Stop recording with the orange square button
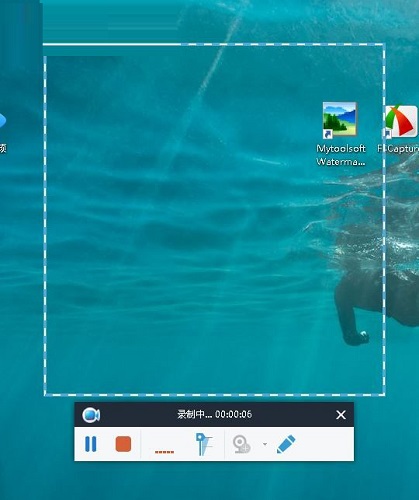The height and width of the screenshot is (500, 419). point(123,444)
